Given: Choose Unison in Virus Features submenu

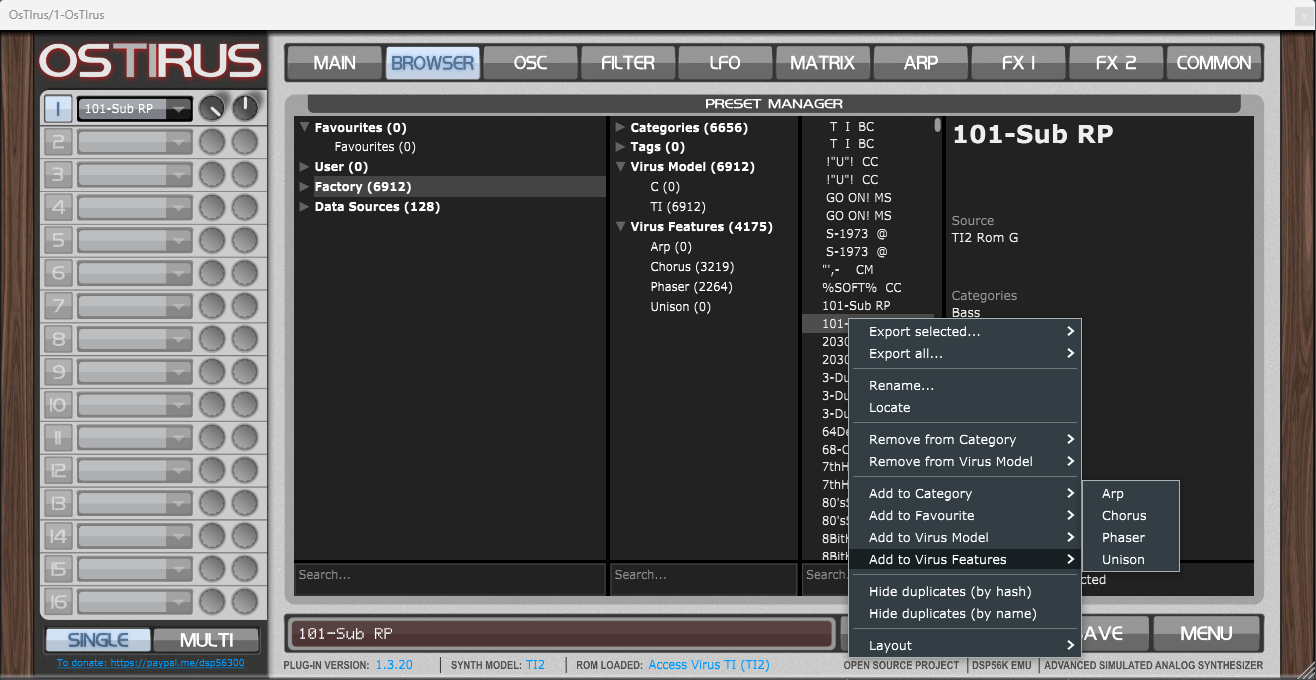Looking at the screenshot, I should (x=1131, y=559).
